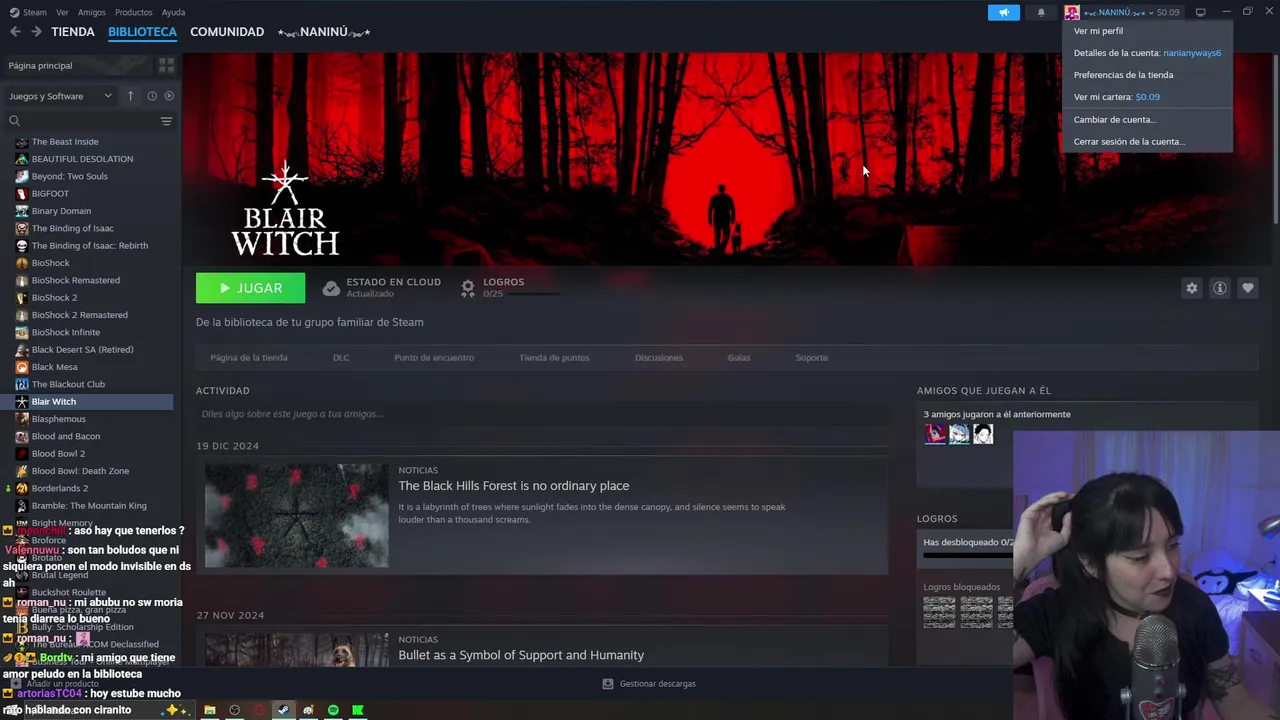Screen dimensions: 1280x720
Task: Open OBS Studio in taskbar
Action: pyautogui.click(x=234, y=710)
